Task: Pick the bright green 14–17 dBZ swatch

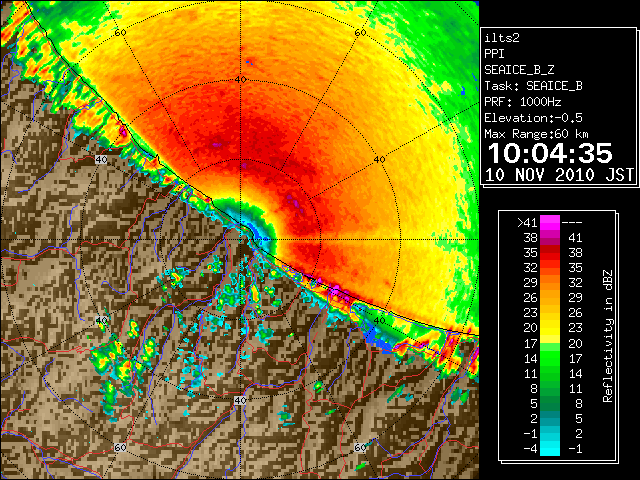Action: 550,358
